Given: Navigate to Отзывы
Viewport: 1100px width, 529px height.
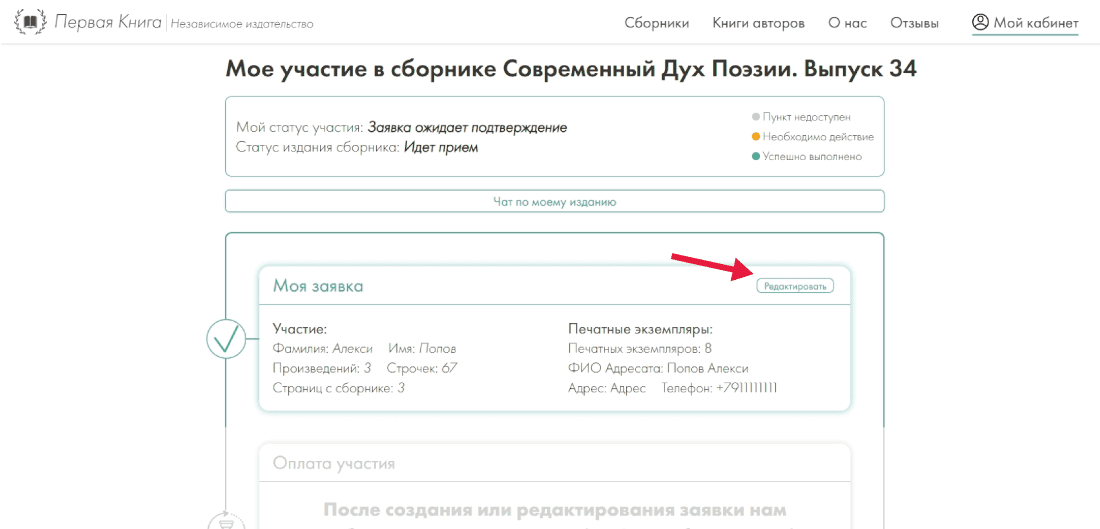Looking at the screenshot, I should pyautogui.click(x=914, y=23).
